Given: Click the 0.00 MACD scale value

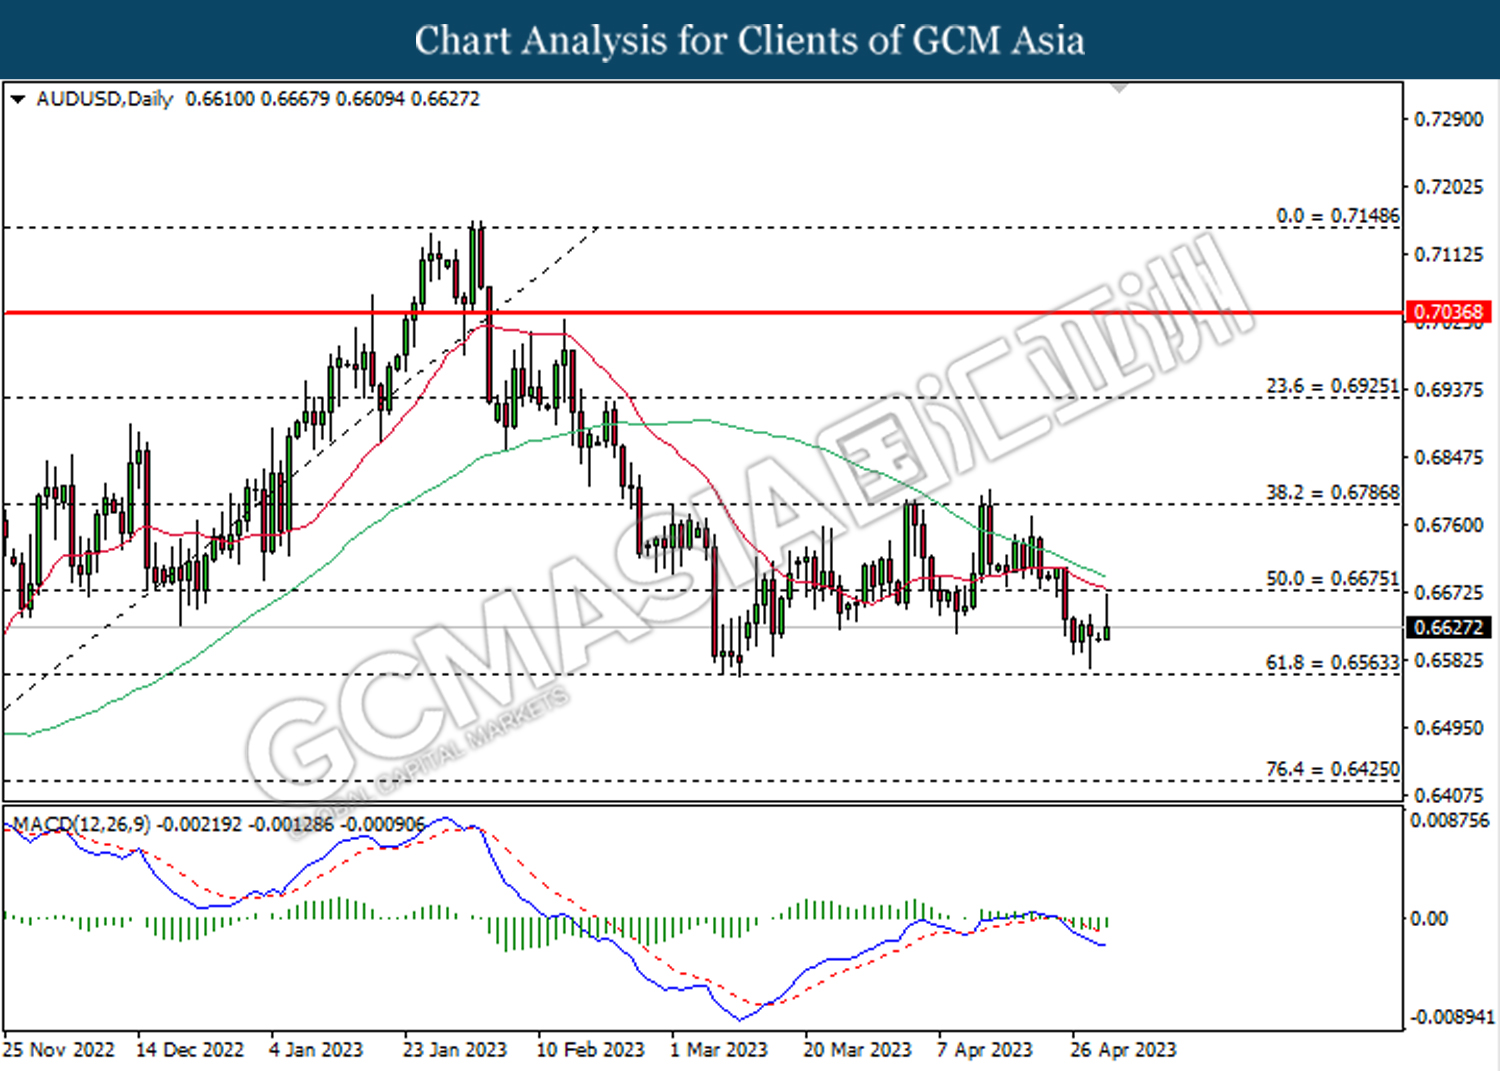Looking at the screenshot, I should coord(1428,918).
